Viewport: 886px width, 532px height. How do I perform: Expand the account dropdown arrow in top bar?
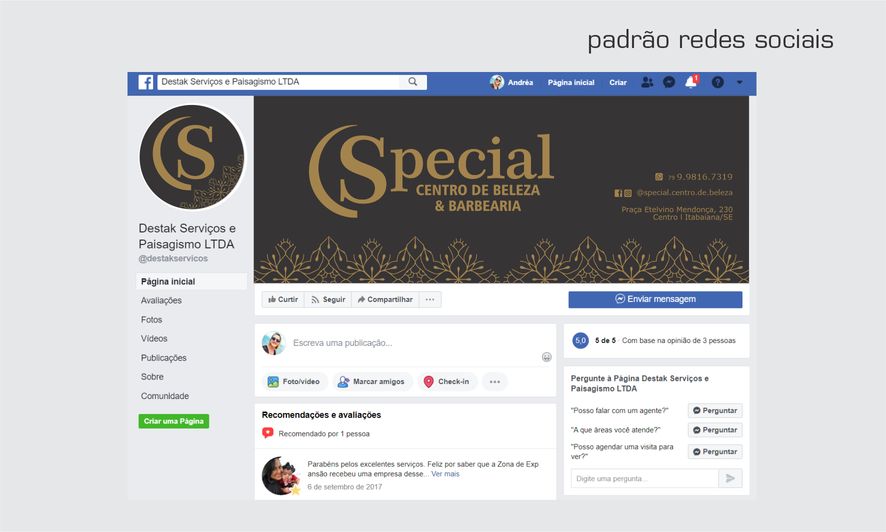pyautogui.click(x=740, y=82)
